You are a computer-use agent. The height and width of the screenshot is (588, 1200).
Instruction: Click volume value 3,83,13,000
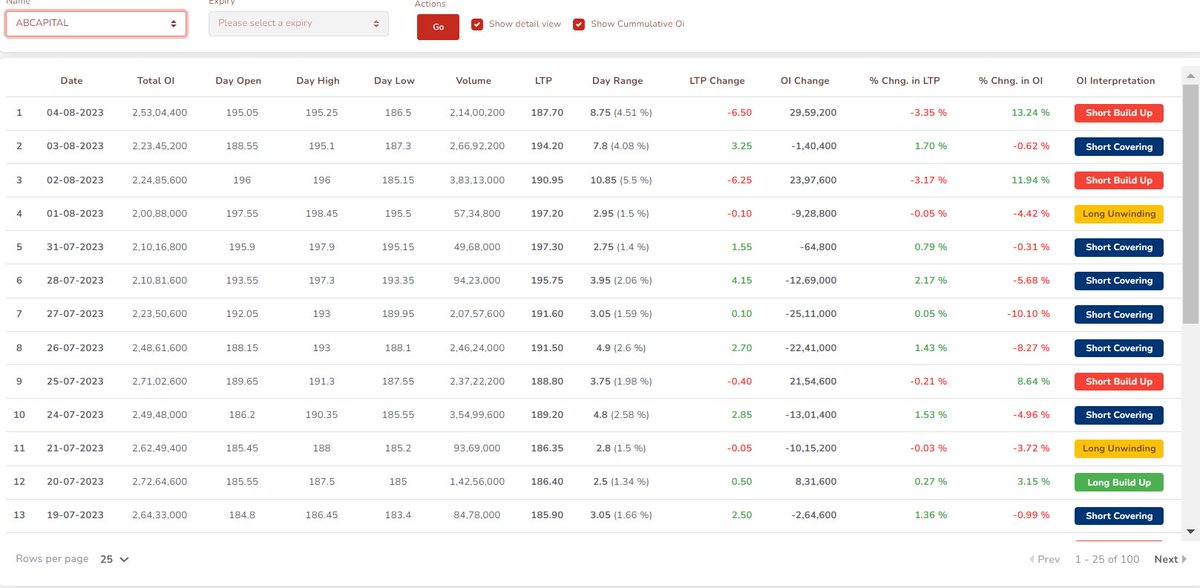click(x=475, y=180)
